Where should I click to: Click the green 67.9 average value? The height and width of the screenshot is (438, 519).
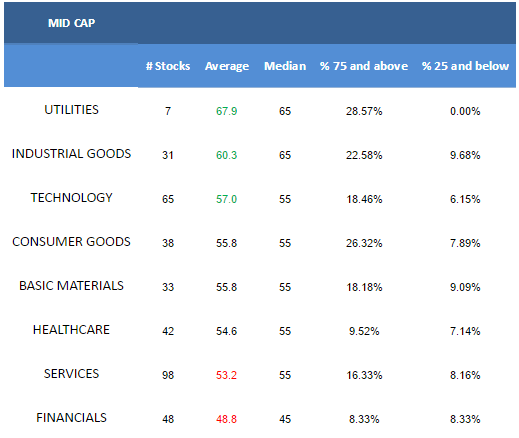pos(227,111)
